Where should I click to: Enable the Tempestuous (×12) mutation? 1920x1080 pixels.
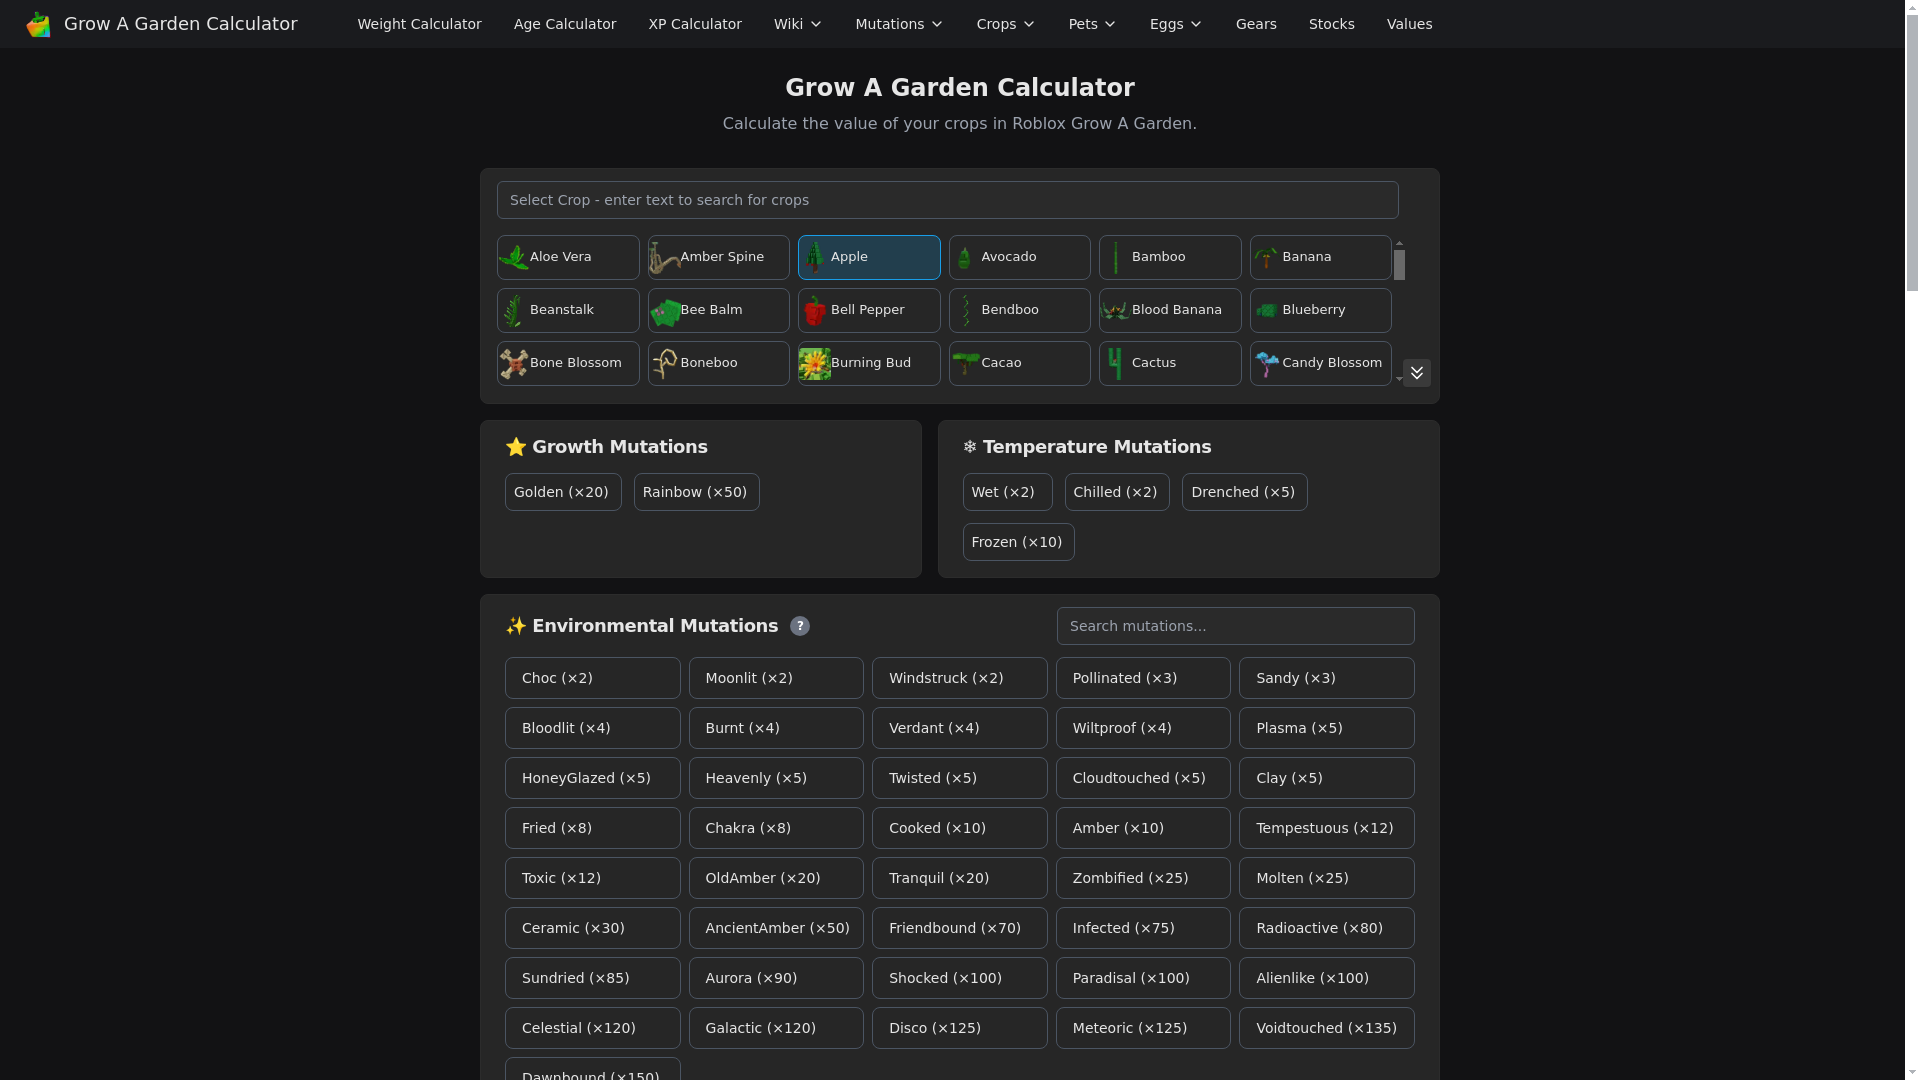(1326, 828)
